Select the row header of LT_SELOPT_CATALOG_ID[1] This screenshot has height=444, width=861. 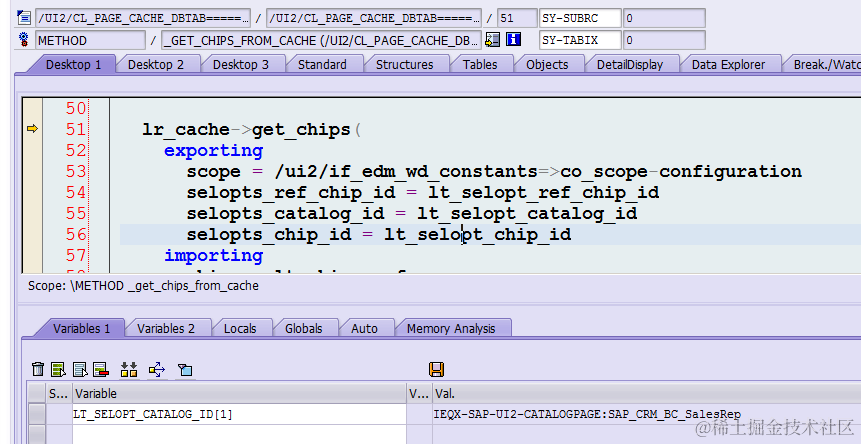[x=37, y=414]
